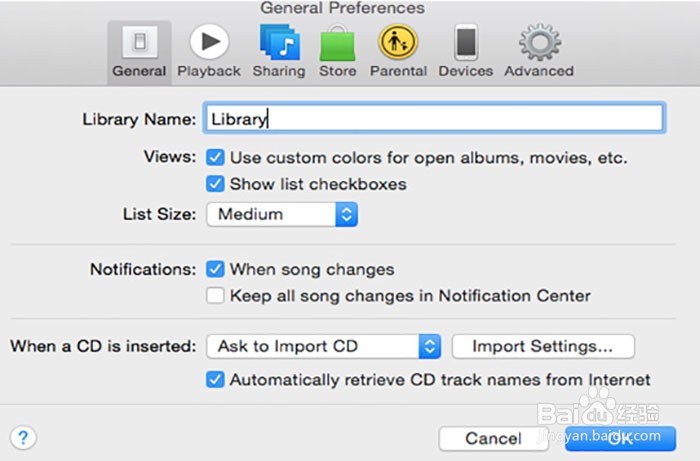Open the Store preferences icon
This screenshot has height=461, width=700.
[x=337, y=43]
